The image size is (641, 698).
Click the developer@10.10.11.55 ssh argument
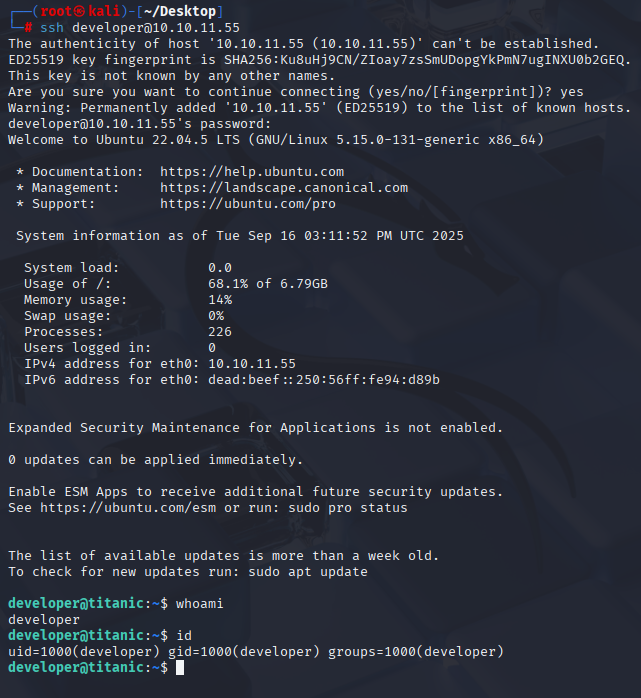click(156, 28)
